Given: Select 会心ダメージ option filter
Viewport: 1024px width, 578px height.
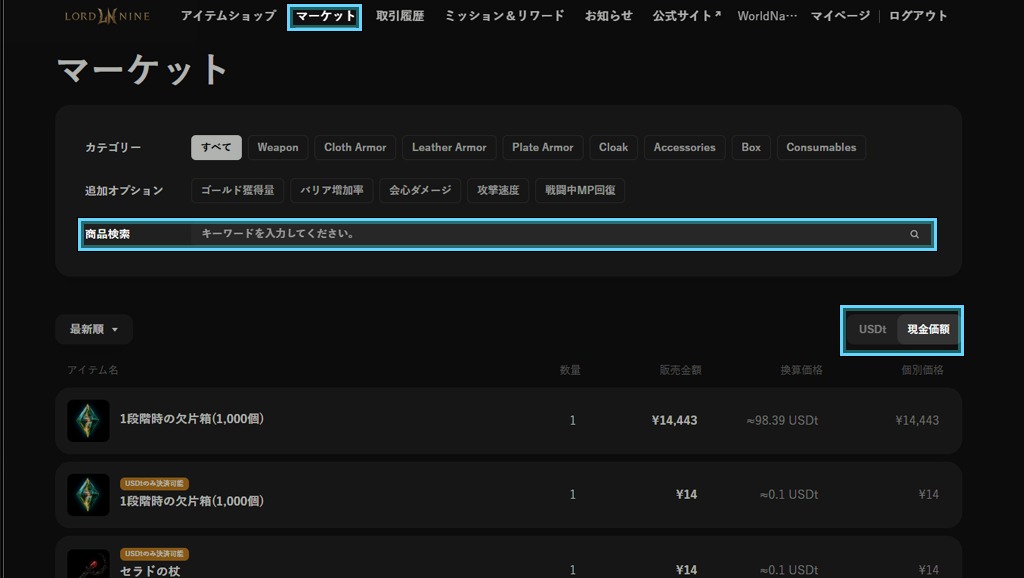Looking at the screenshot, I should [420, 190].
